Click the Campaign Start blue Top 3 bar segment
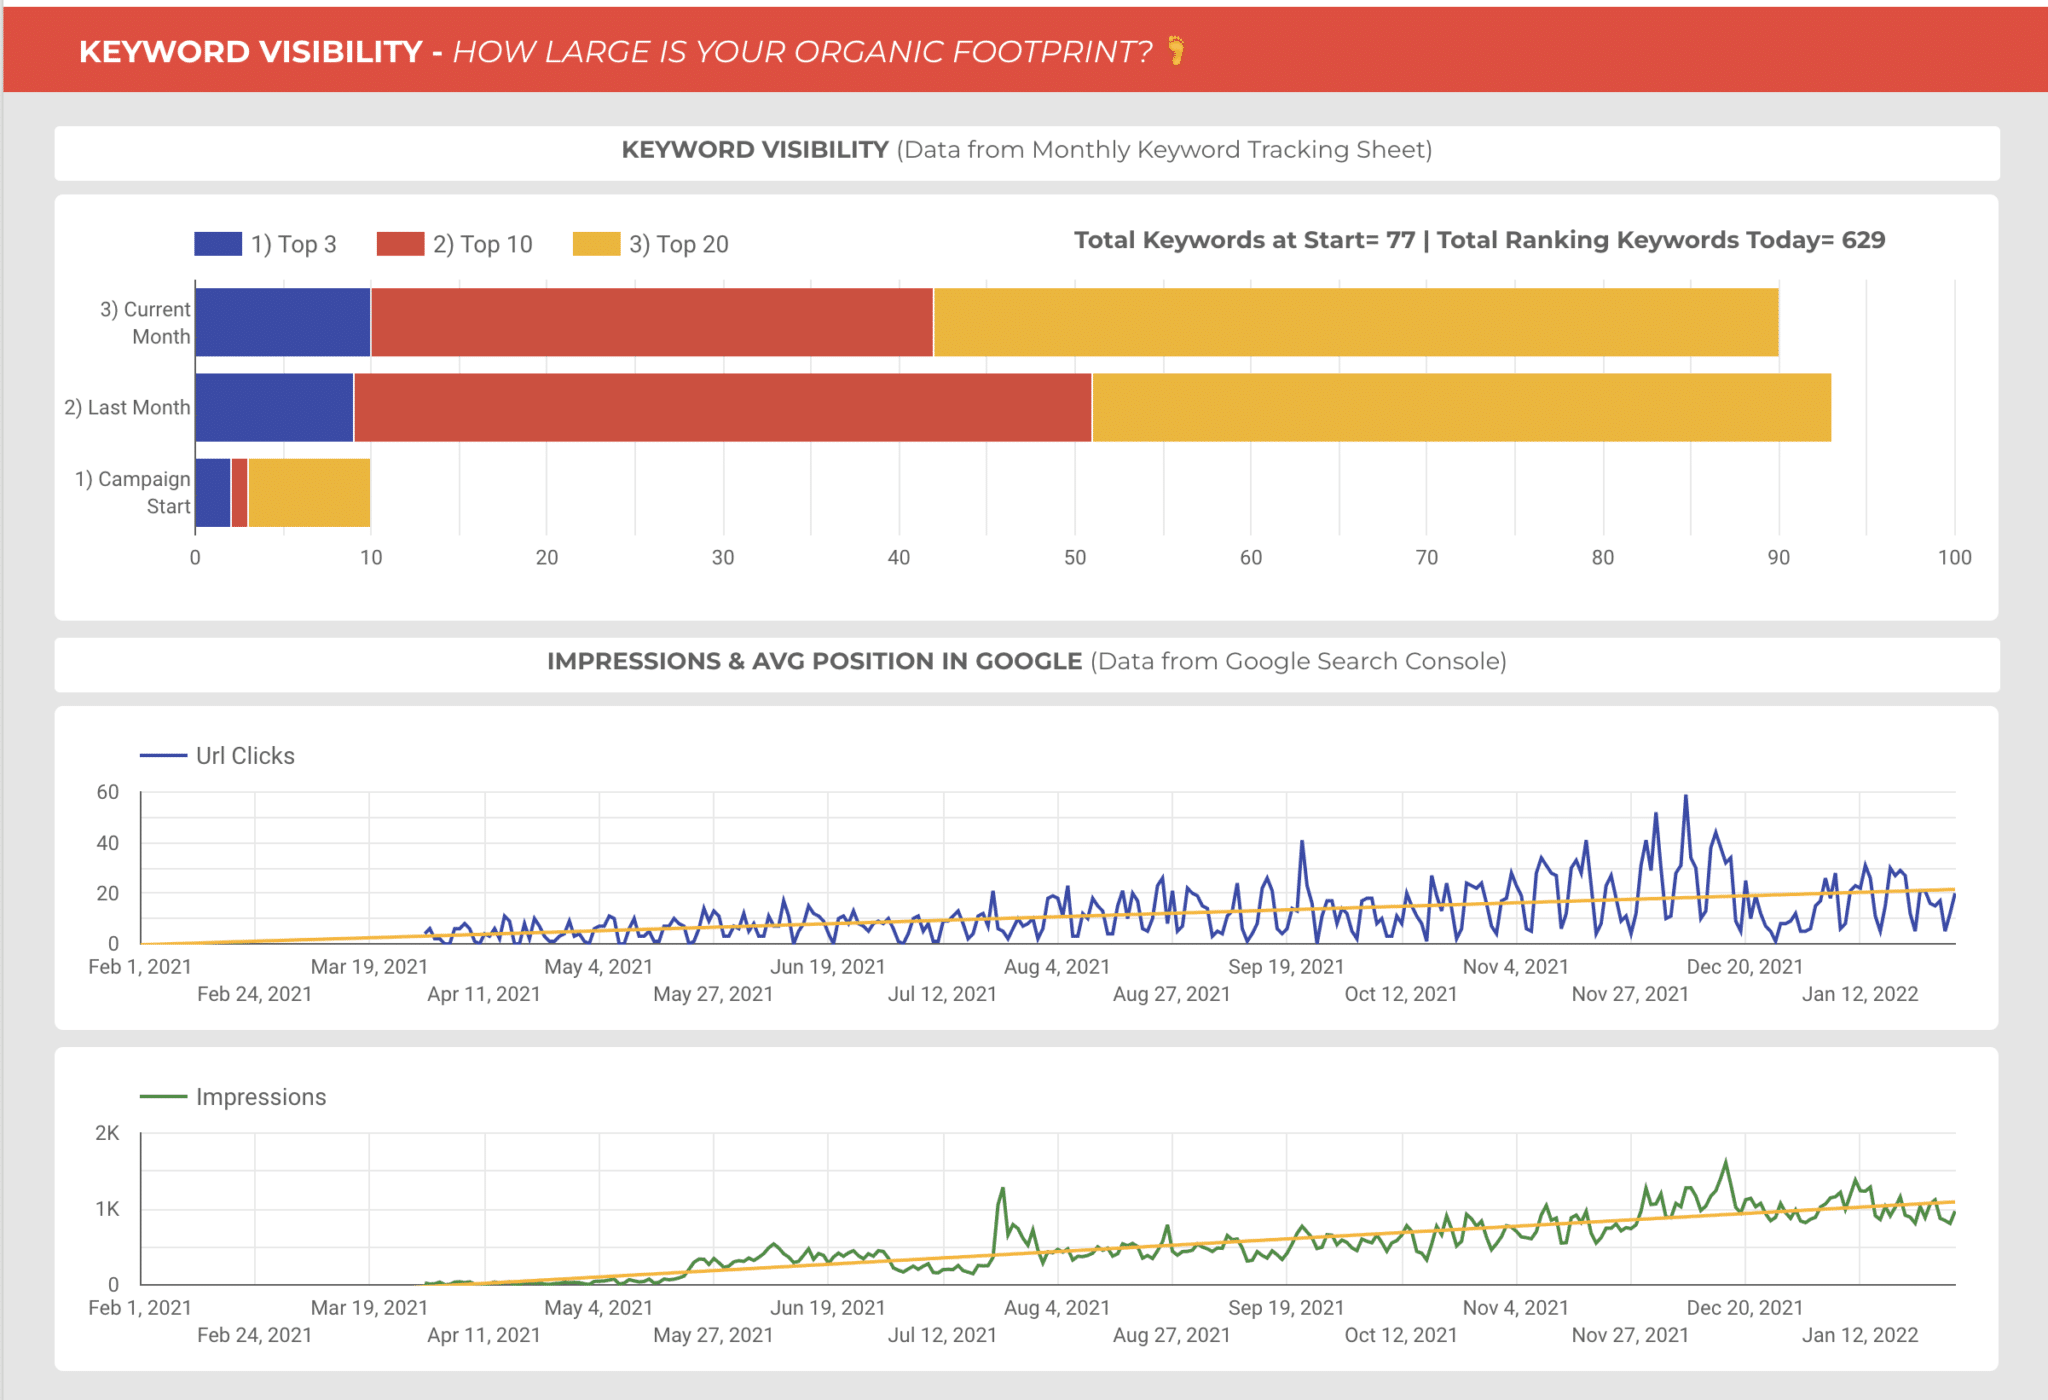 (213, 492)
